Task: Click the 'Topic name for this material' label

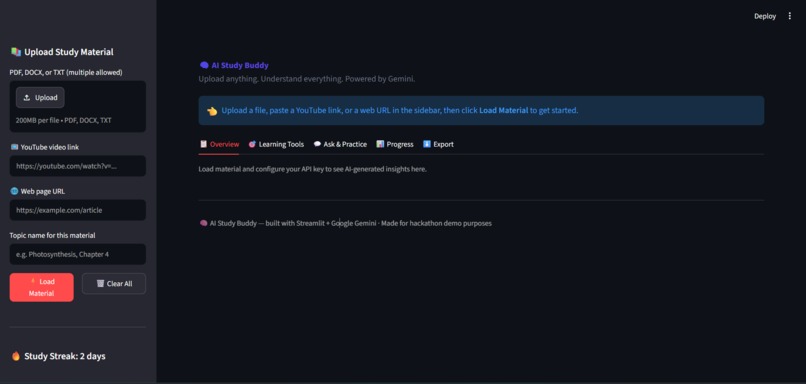Action: coord(52,235)
